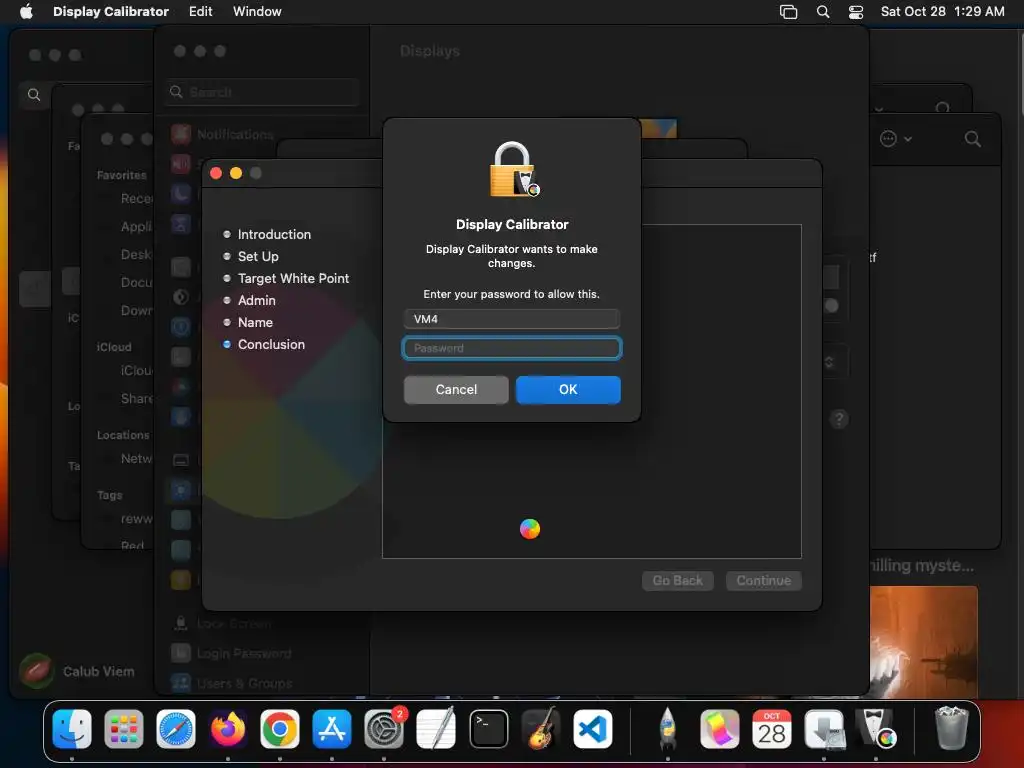Open Calendar from the Dock

point(771,728)
